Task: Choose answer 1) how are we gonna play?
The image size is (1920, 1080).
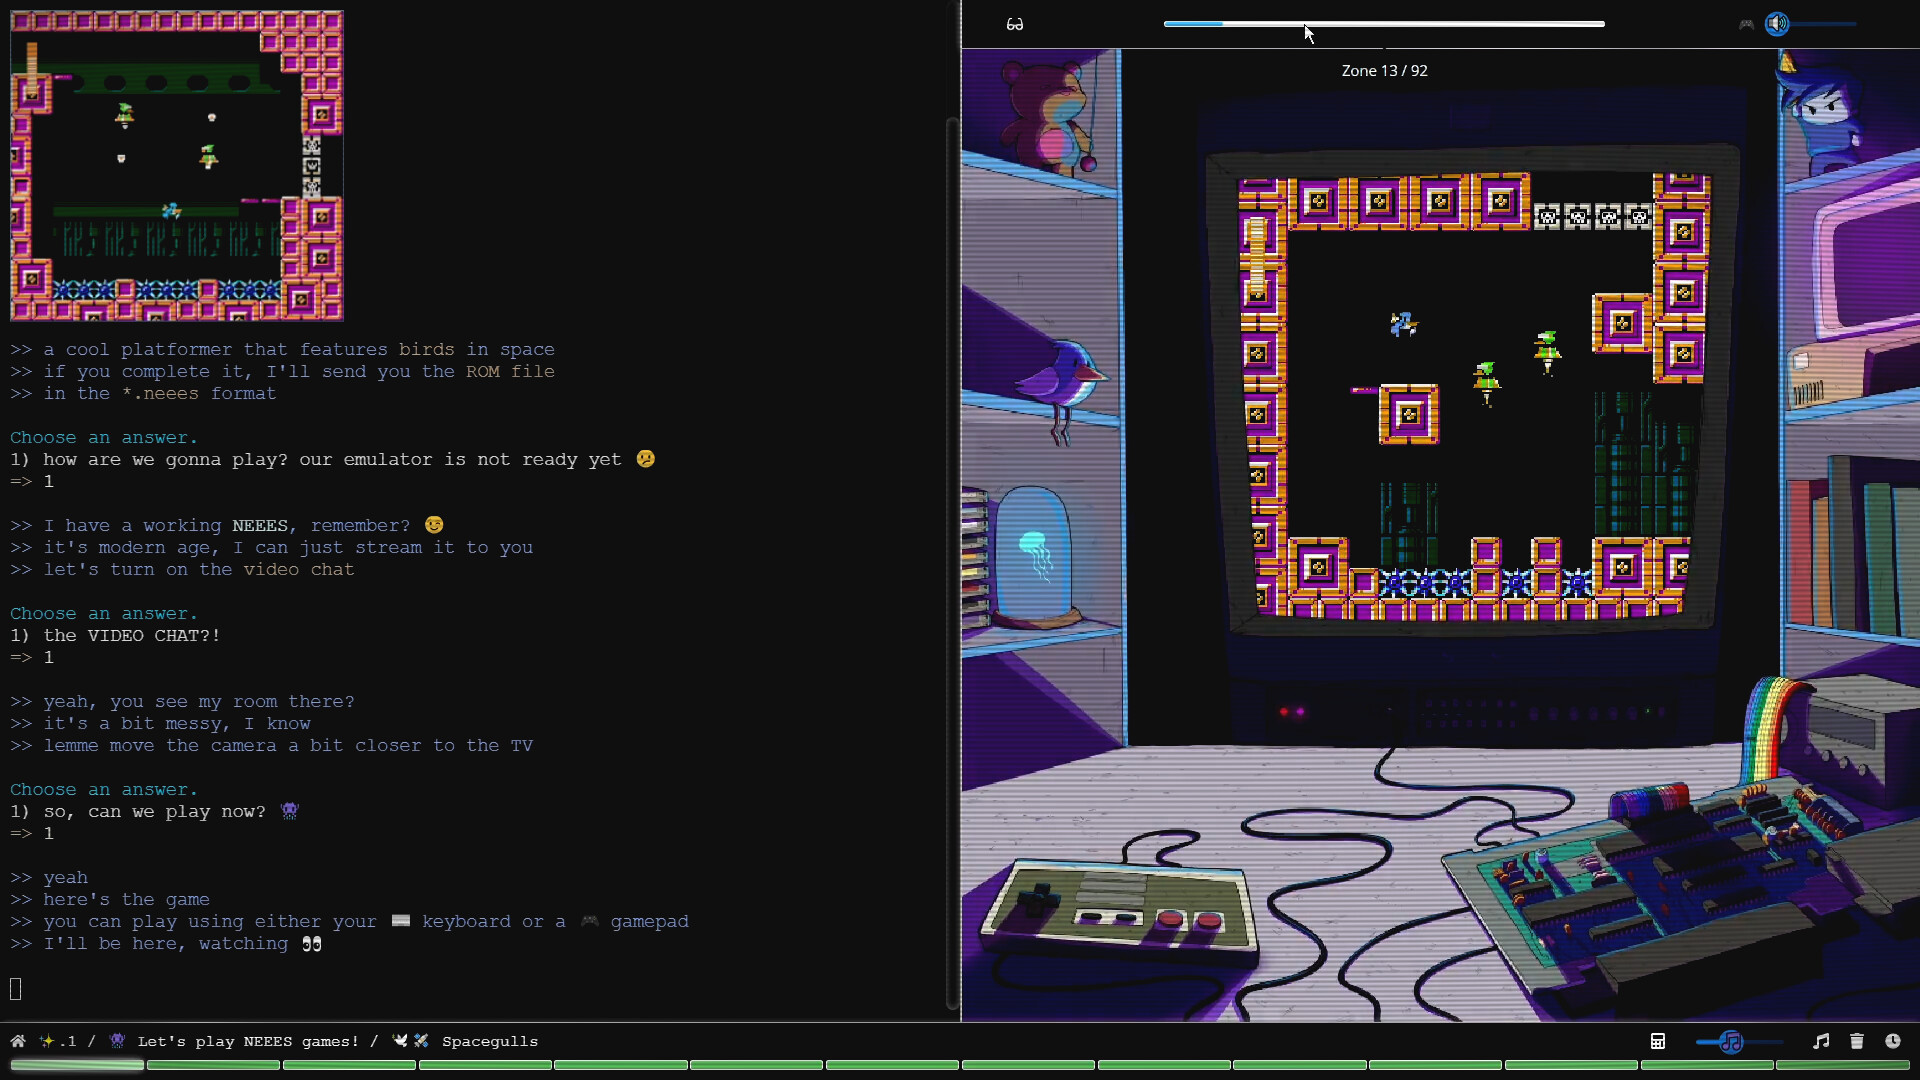Action: tap(330, 460)
